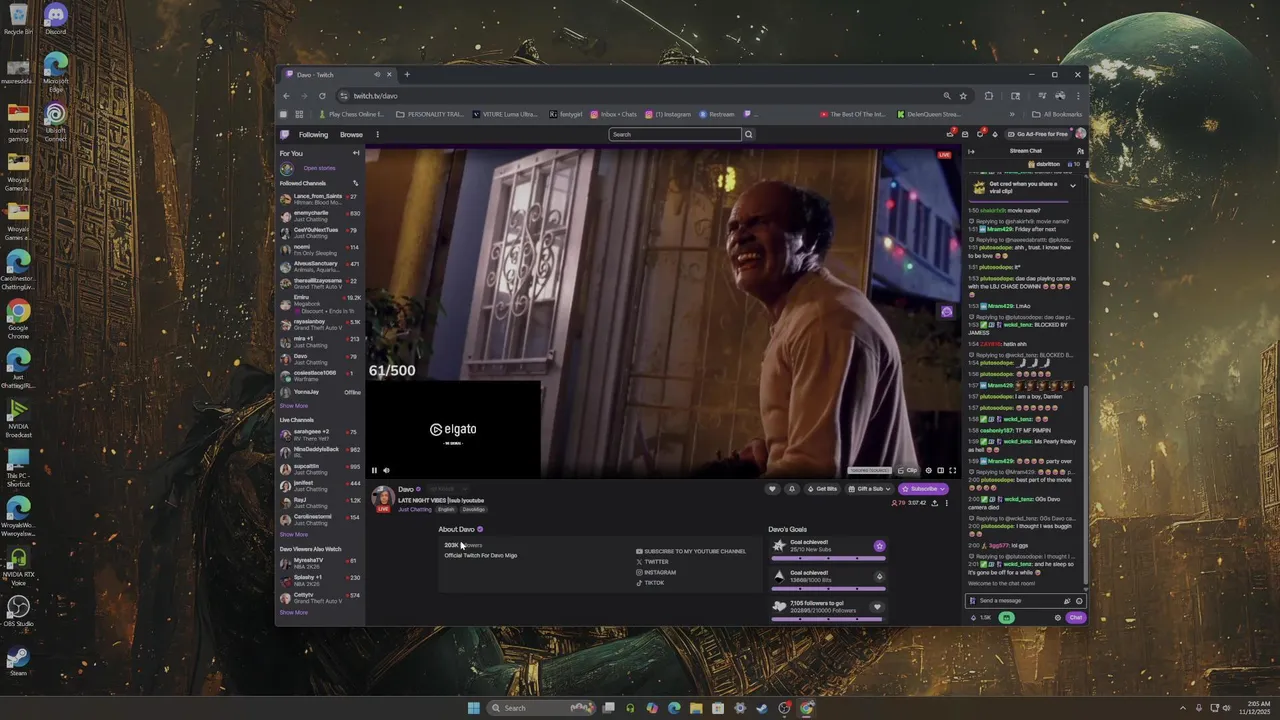Click Go Ad-Free for Free button
1280x720 pixels.
coord(1038,134)
